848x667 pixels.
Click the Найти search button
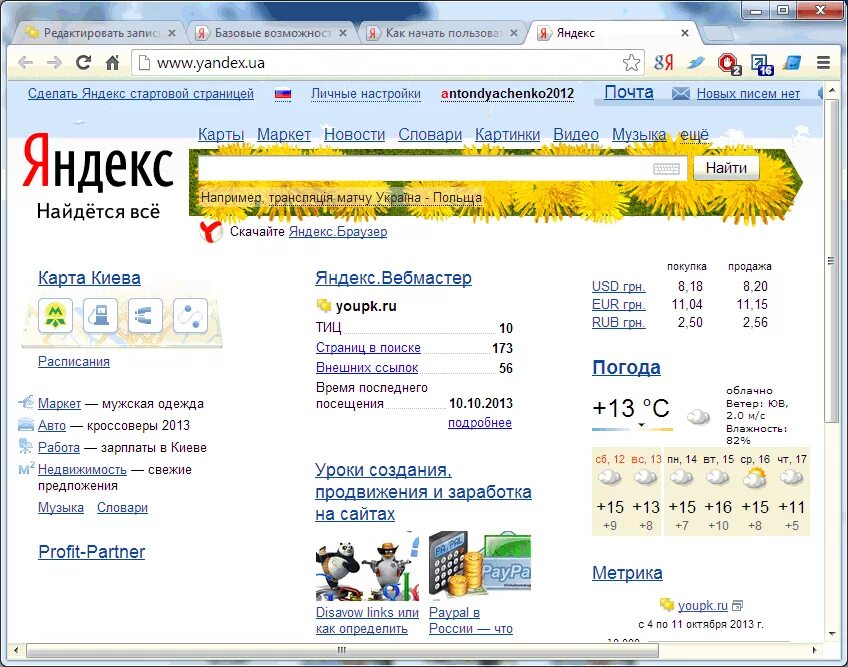tap(726, 168)
